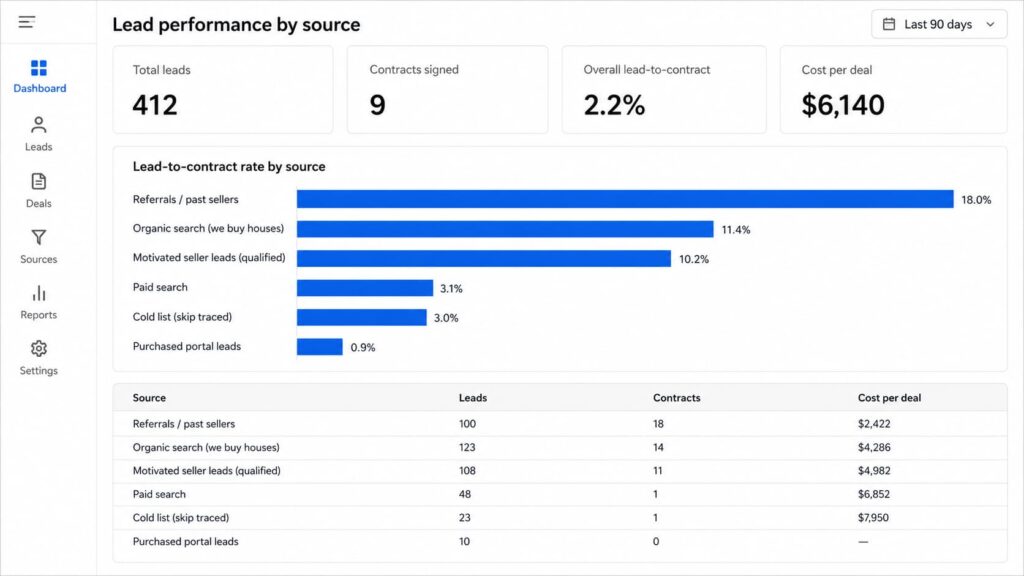The width and height of the screenshot is (1024, 576).
Task: Click the Lead performance by source page title
Action: coord(236,25)
